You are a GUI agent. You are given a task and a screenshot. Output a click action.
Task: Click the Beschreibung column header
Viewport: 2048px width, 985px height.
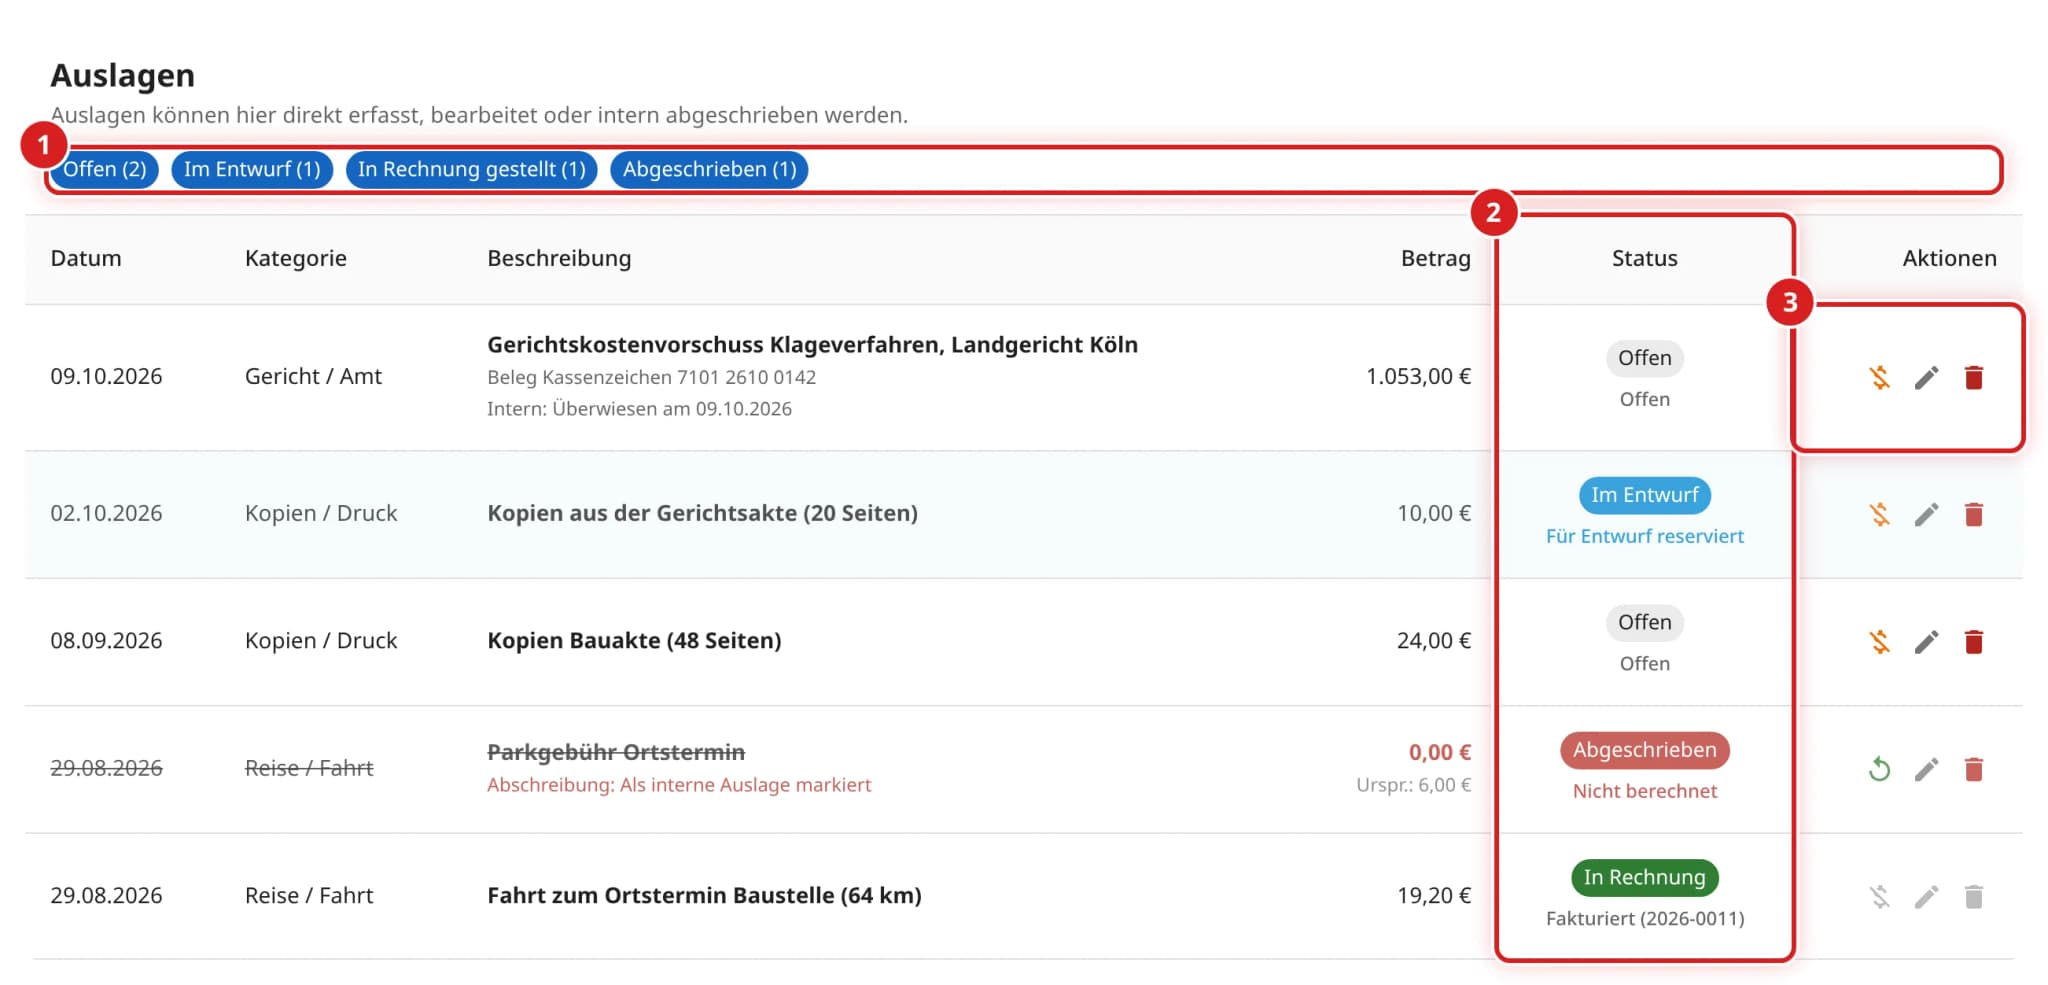(559, 258)
